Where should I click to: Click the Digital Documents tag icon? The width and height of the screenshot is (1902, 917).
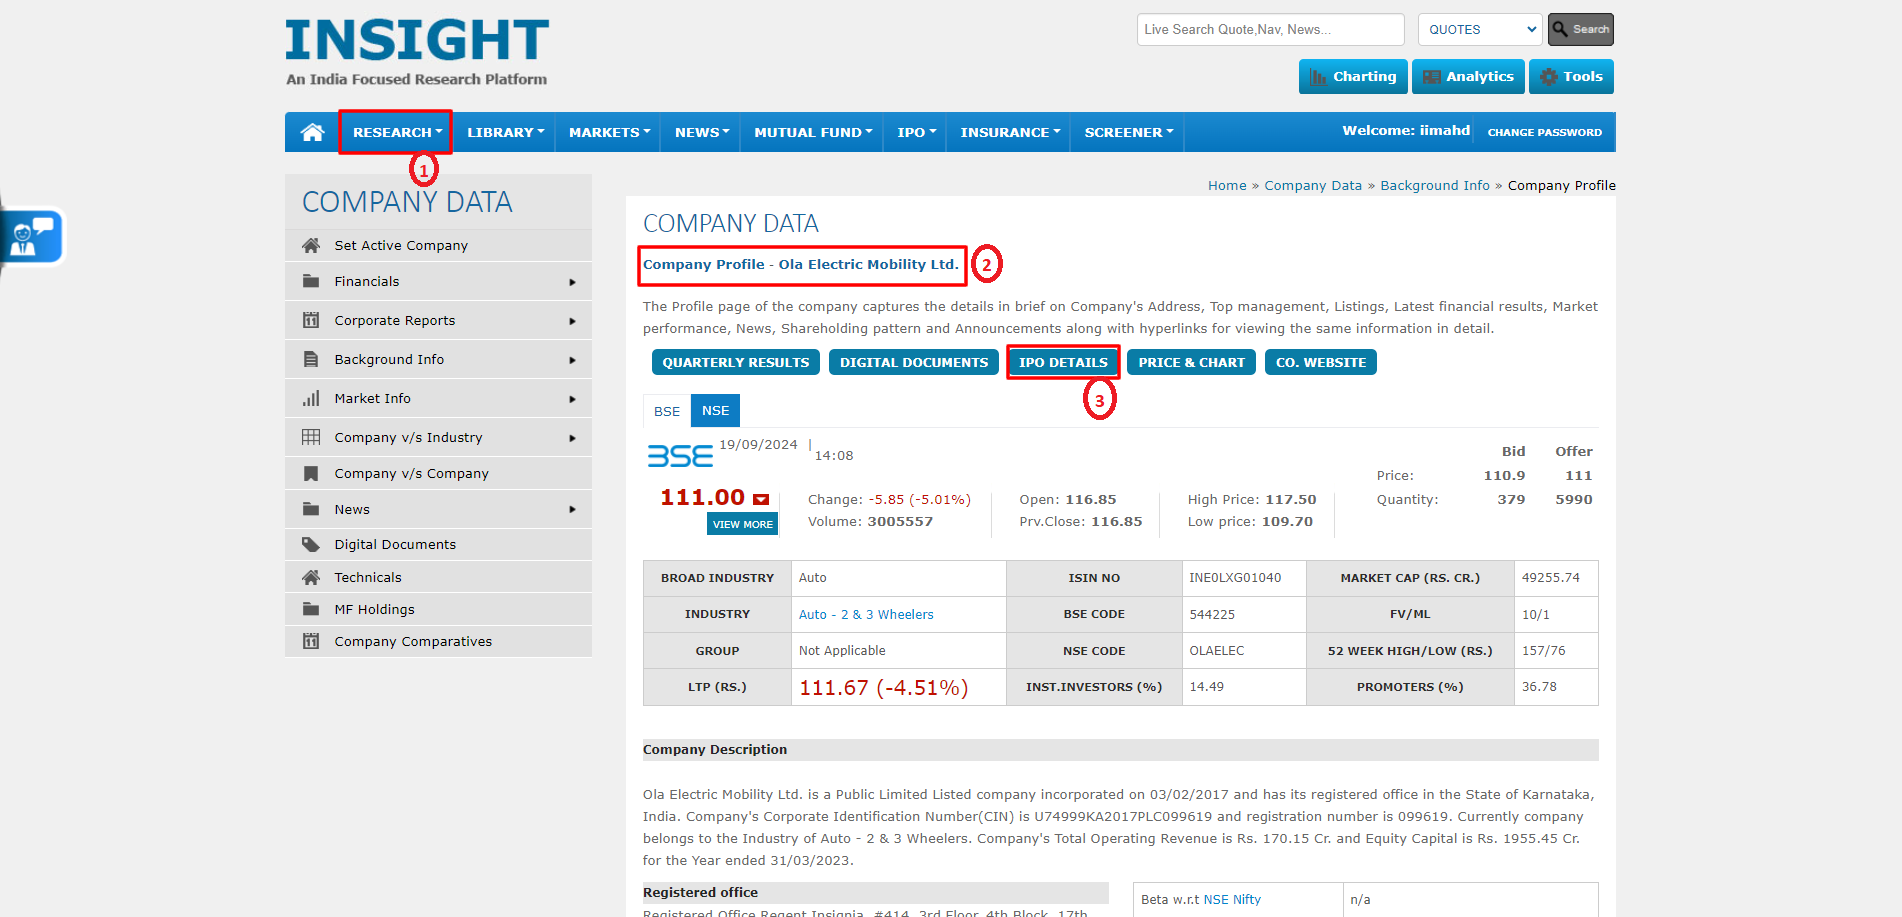(x=311, y=544)
